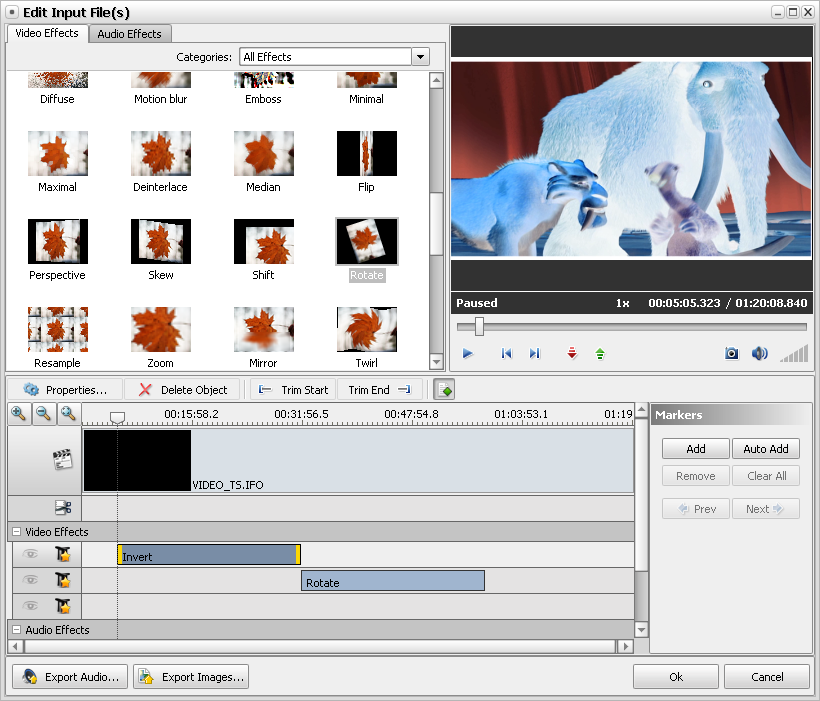Toggle visibility eye of third effect row
Image resolution: width=820 pixels, height=701 pixels.
pyautogui.click(x=31, y=606)
